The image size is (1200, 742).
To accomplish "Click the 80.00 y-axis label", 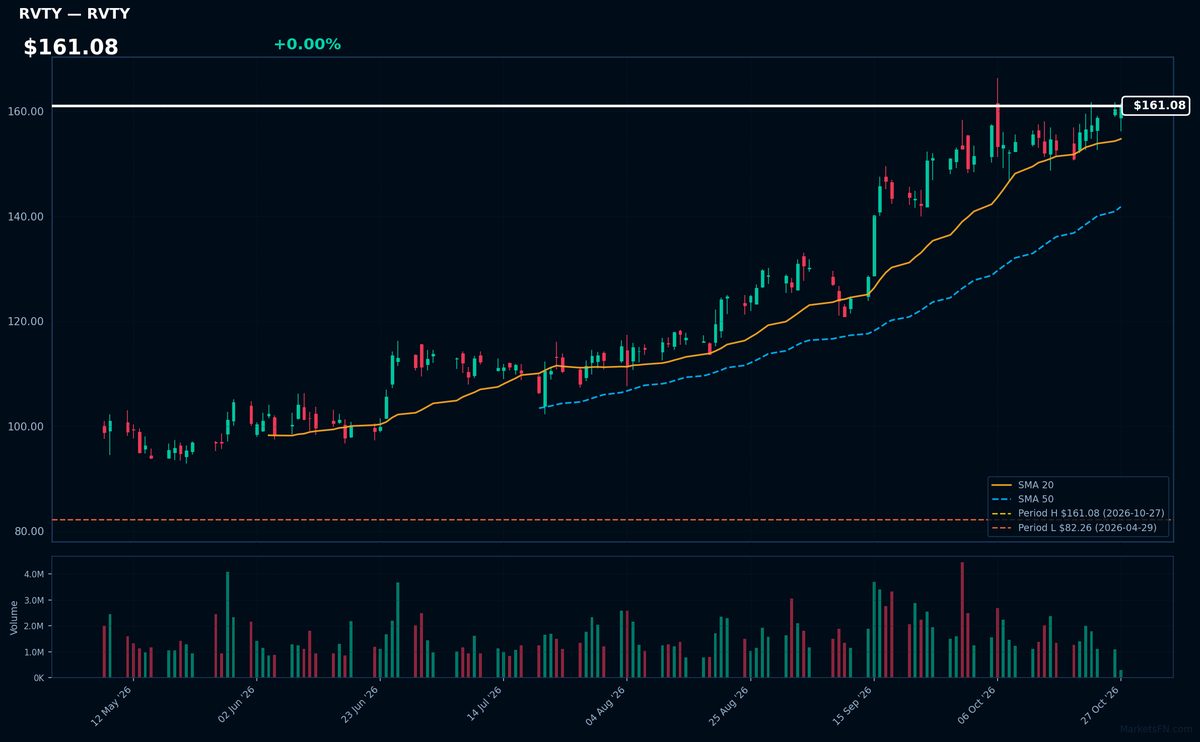I will 29,532.
